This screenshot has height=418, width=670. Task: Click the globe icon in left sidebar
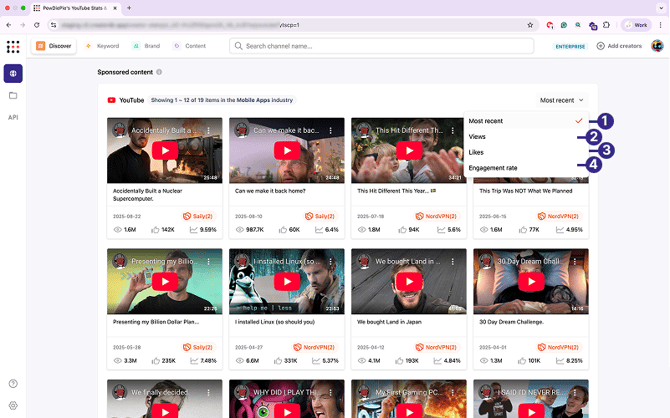pos(13,73)
